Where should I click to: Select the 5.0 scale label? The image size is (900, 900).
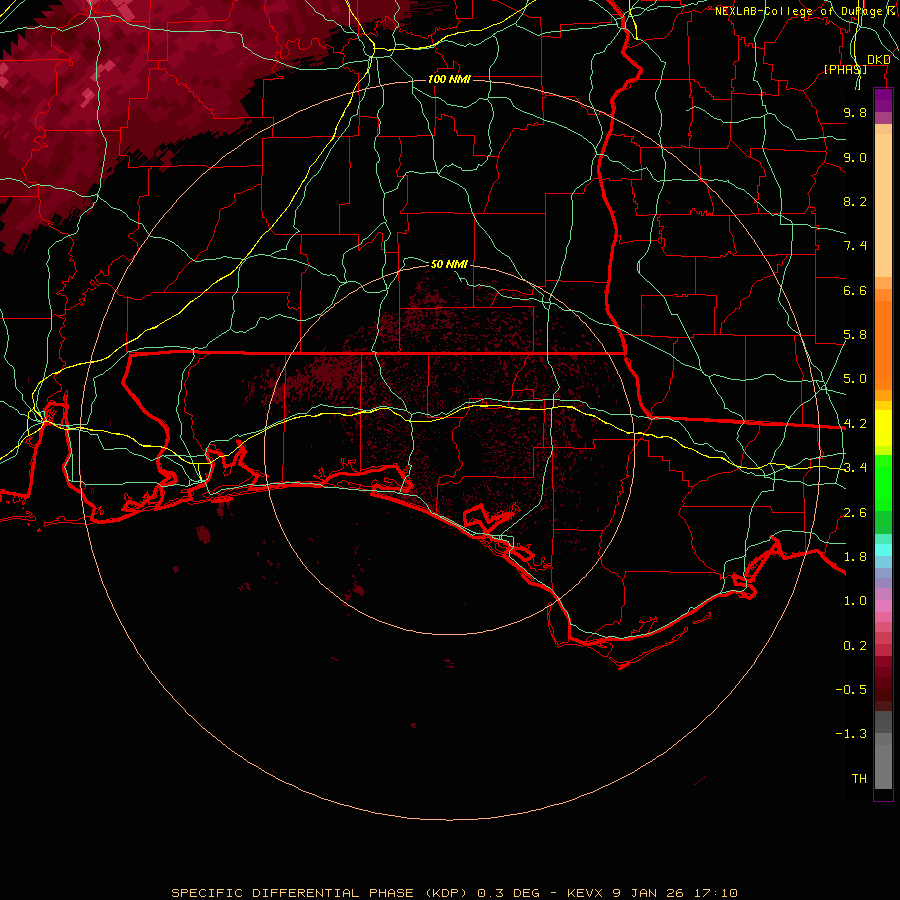[855, 379]
